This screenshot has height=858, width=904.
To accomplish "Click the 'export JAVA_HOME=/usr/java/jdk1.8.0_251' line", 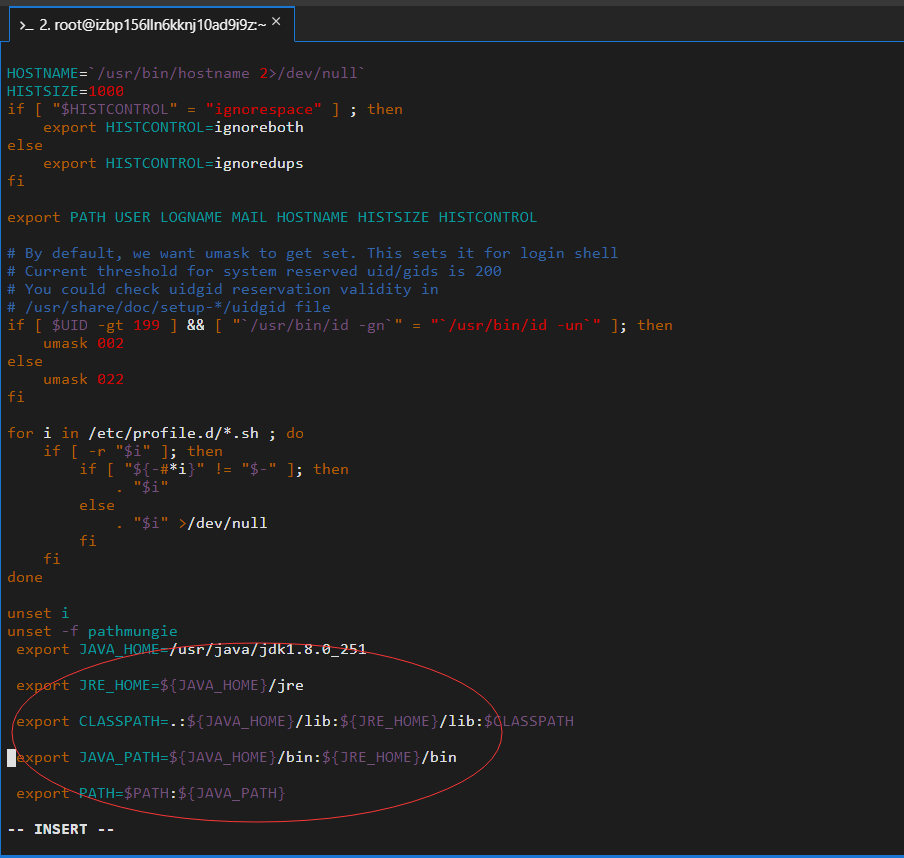I will (191, 649).
